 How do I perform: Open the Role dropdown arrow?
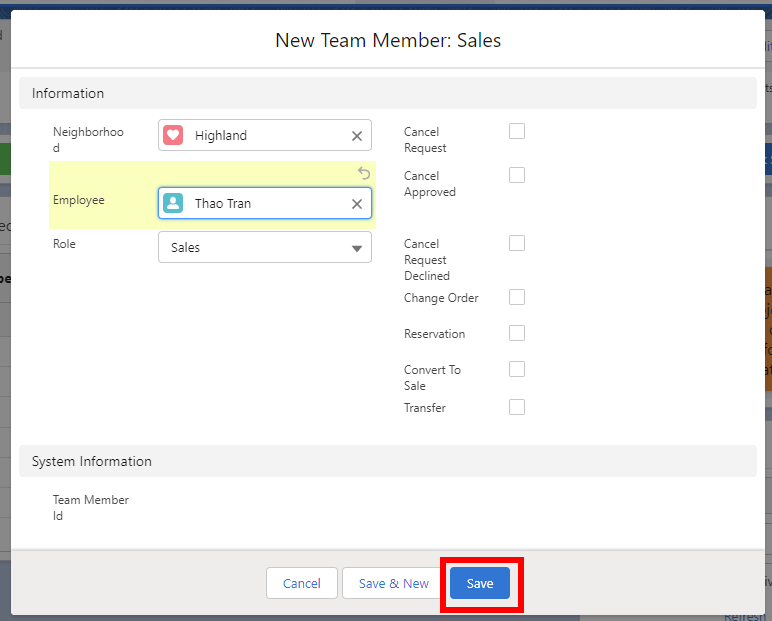pos(357,248)
